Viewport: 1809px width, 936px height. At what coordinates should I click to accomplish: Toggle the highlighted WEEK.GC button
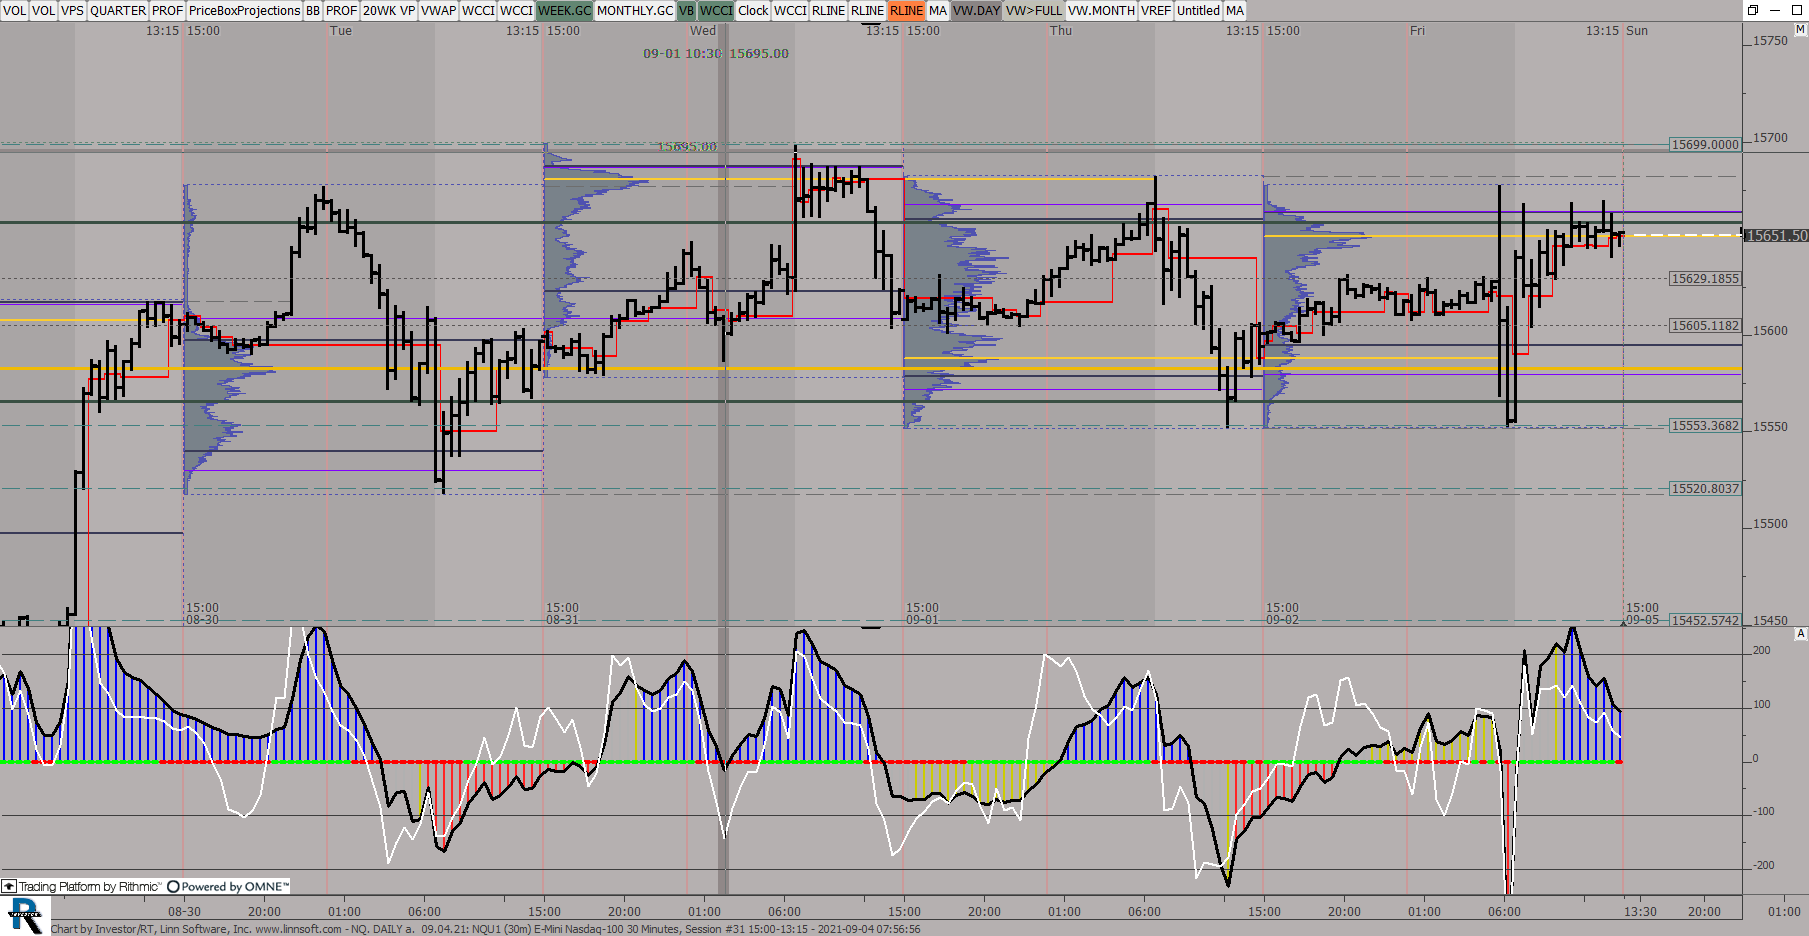(564, 10)
